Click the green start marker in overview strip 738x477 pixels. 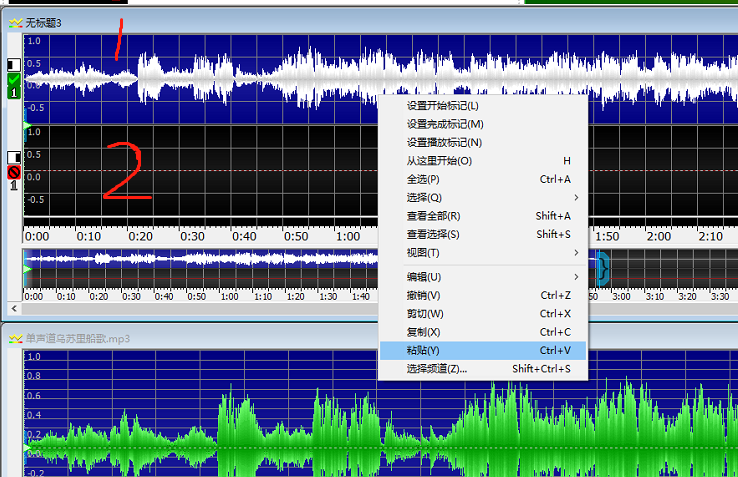point(28,269)
